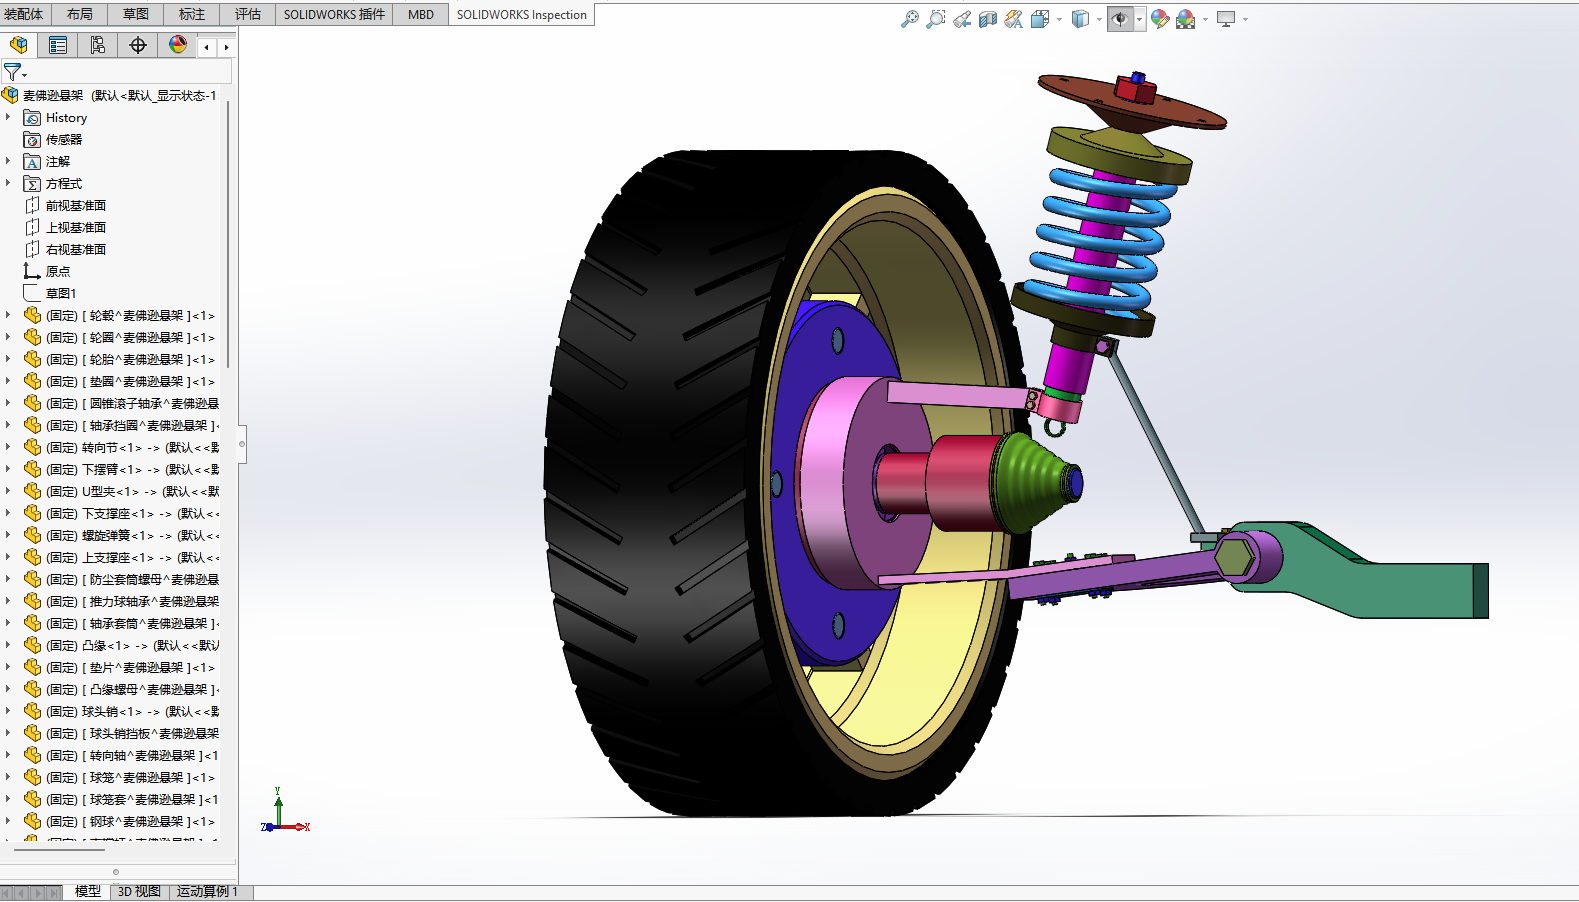1579x902 pixels.
Task: Open the 3D 视图 bottom tab
Action: [x=139, y=891]
